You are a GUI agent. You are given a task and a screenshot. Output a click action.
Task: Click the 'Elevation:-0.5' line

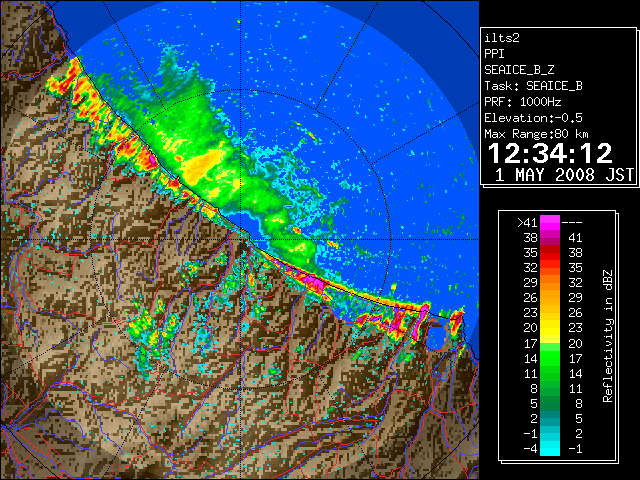tap(533, 118)
